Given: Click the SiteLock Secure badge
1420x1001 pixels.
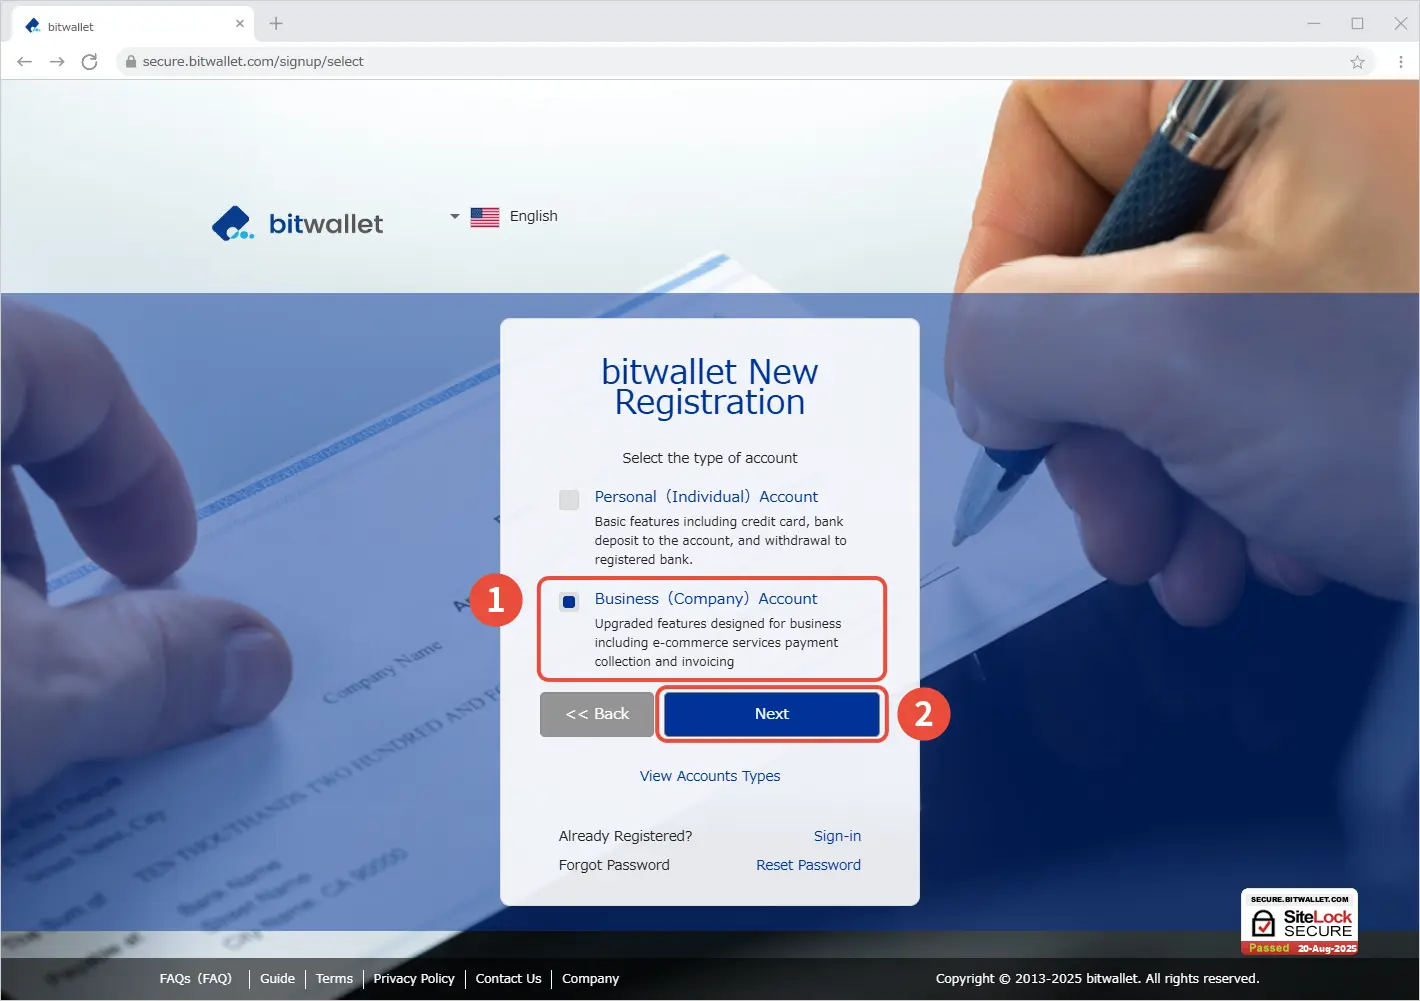Looking at the screenshot, I should pyautogui.click(x=1299, y=922).
